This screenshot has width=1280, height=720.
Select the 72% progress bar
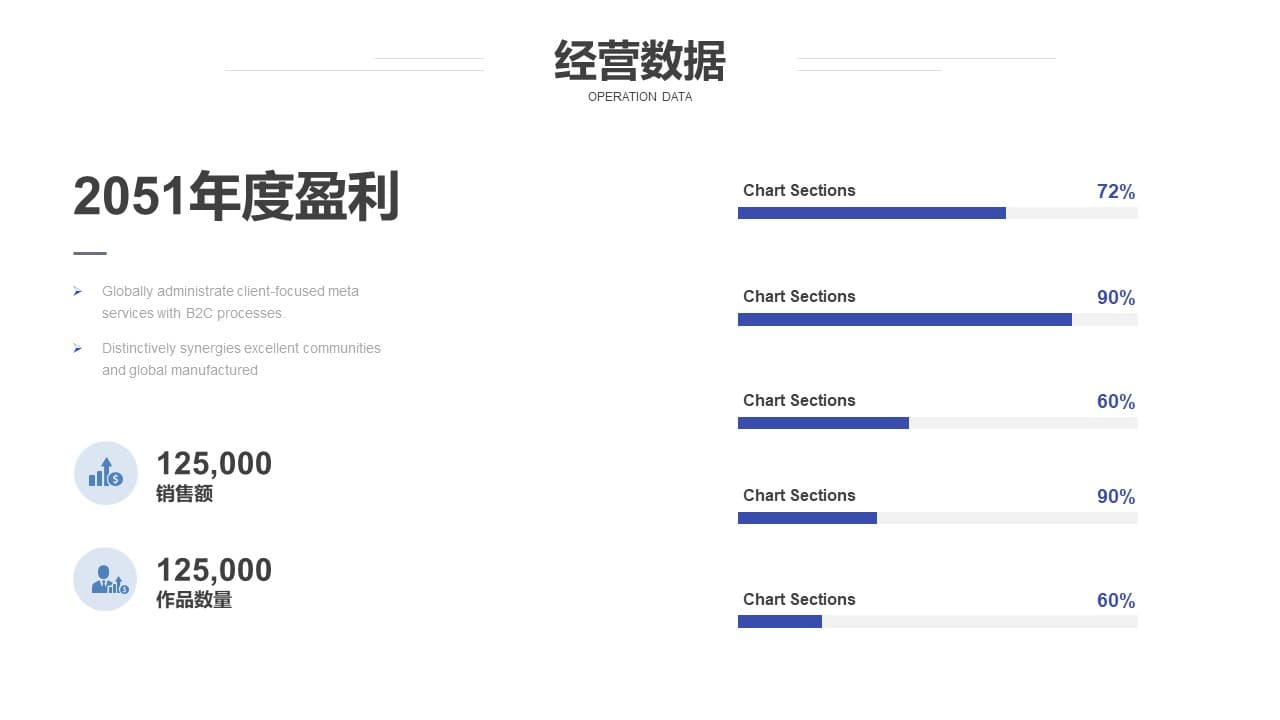coord(938,213)
